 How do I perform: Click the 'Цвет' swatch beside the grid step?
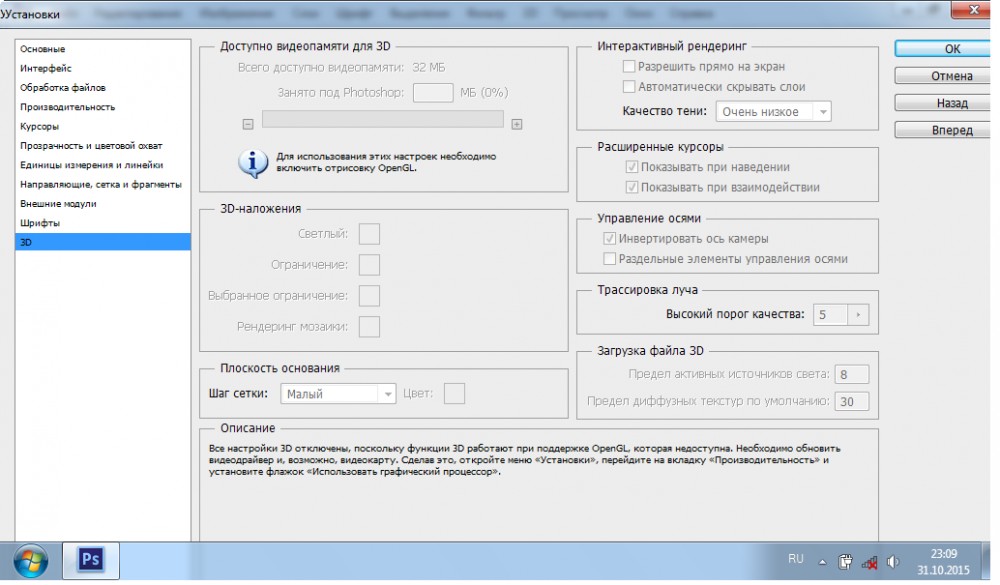click(x=454, y=394)
